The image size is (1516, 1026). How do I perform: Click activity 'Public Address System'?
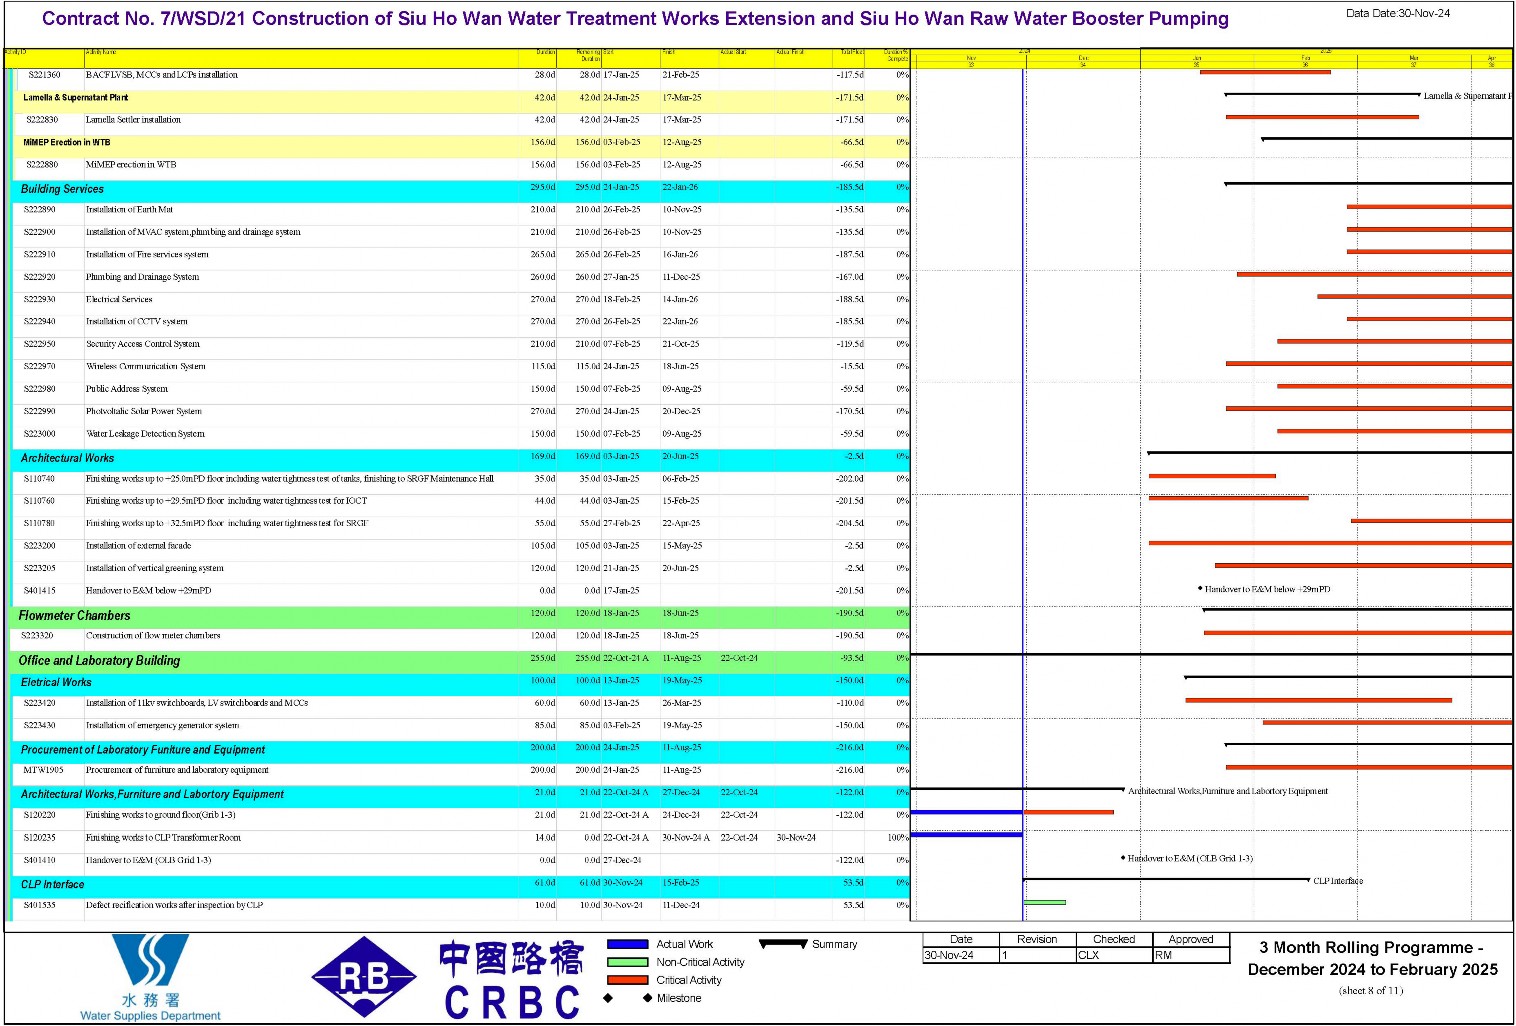point(126,389)
